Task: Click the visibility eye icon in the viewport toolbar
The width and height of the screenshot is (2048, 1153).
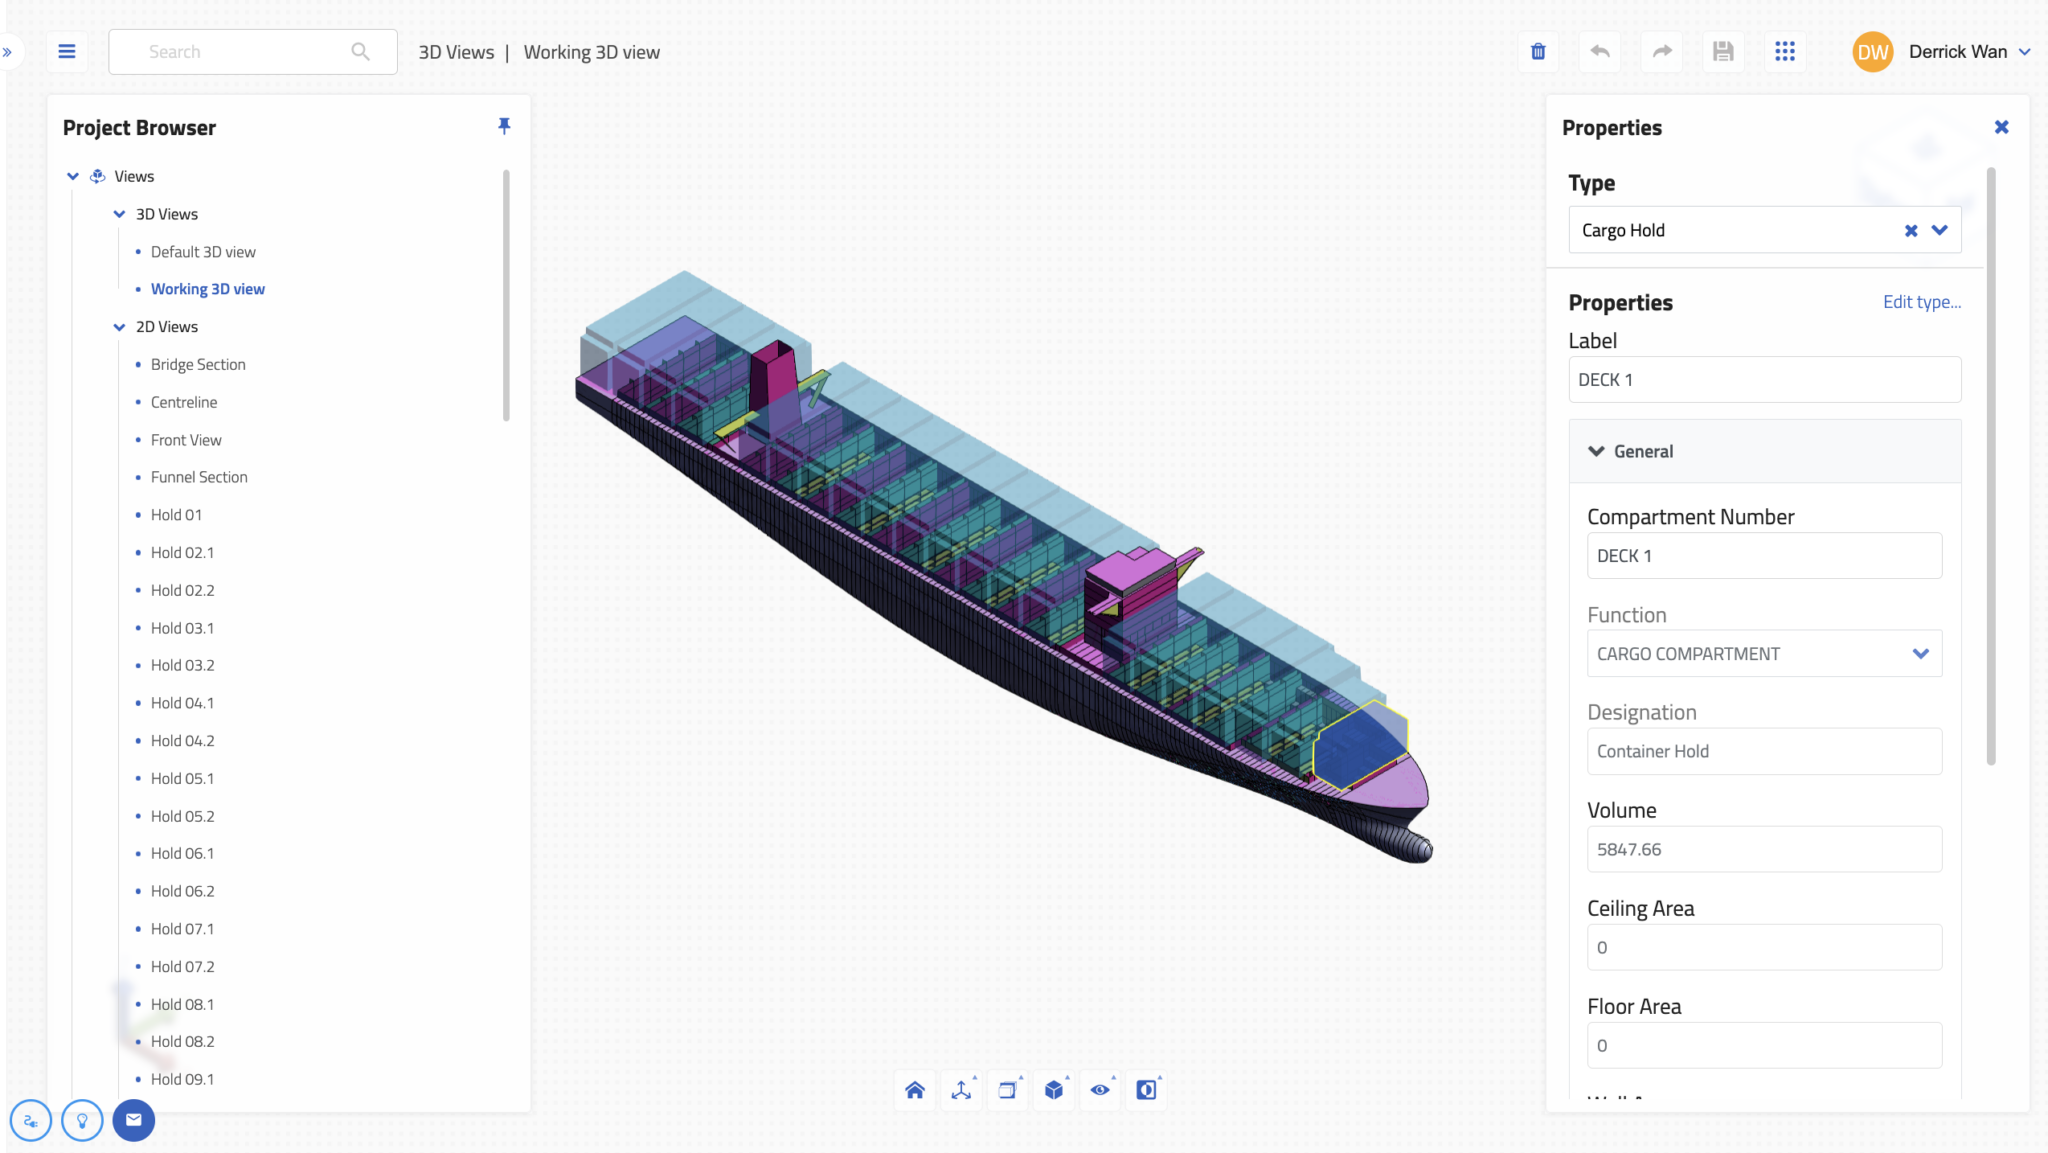Action: point(1099,1090)
